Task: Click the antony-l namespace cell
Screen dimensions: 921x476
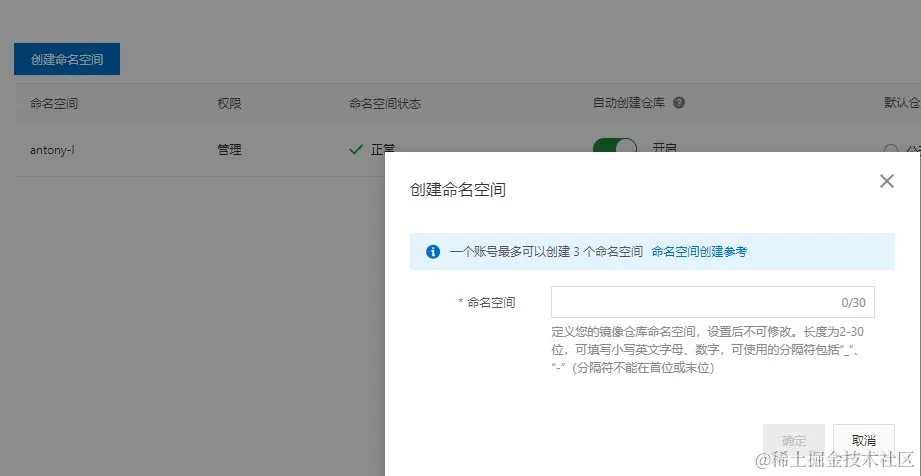Action: coord(52,150)
